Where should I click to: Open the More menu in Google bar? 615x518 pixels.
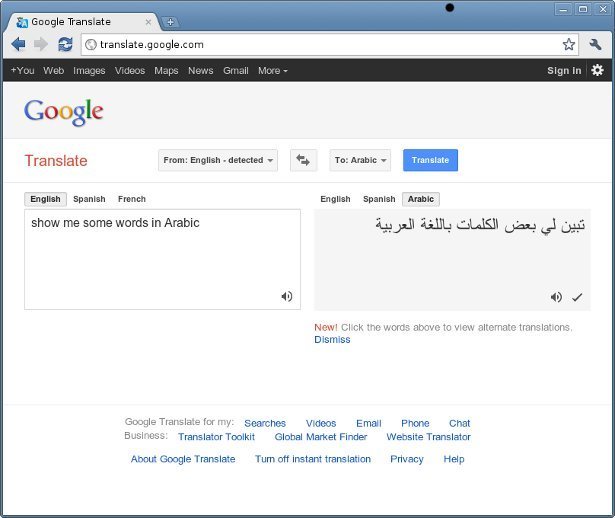tap(272, 71)
